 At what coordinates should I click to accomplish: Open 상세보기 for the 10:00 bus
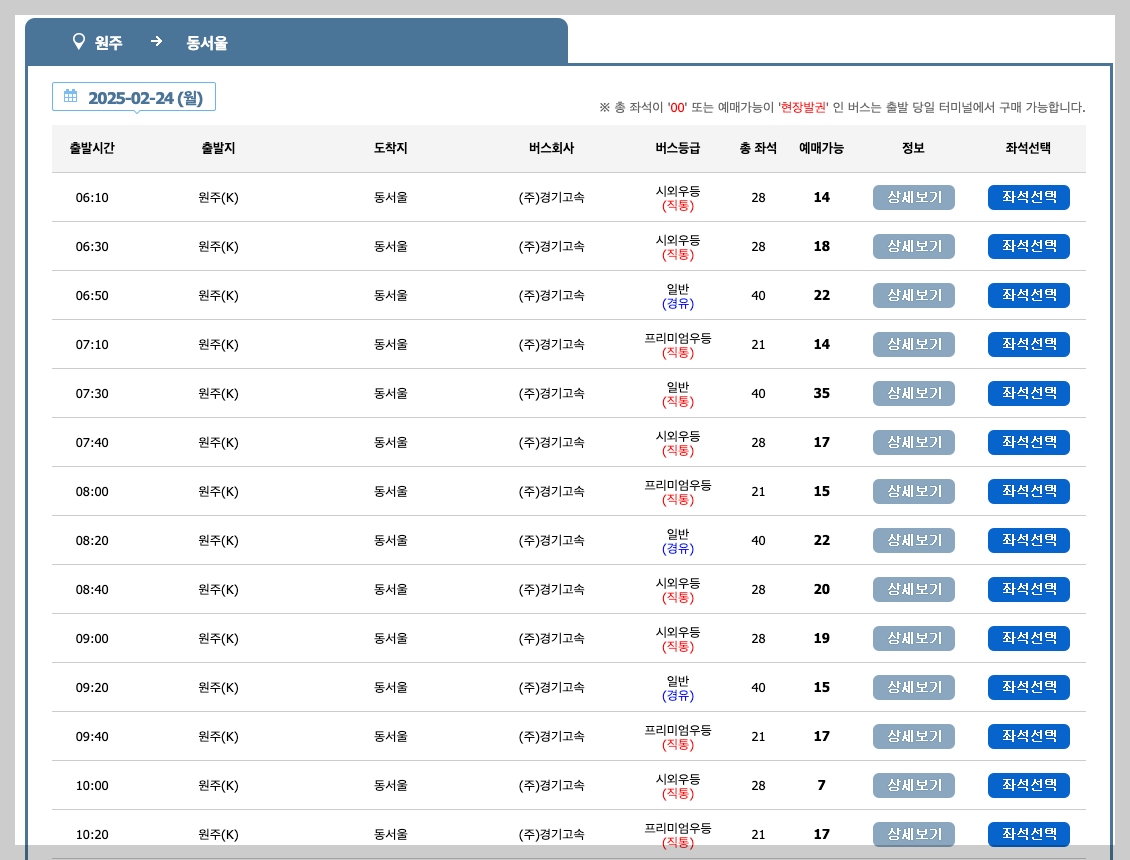click(913, 785)
